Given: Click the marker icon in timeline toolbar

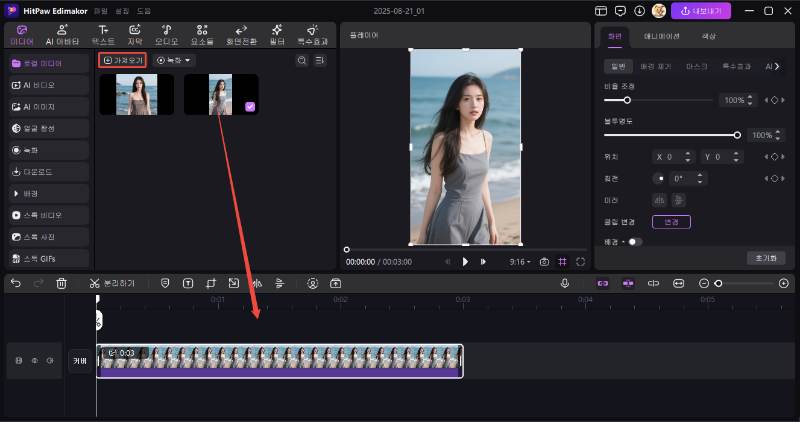Looking at the screenshot, I should (165, 283).
